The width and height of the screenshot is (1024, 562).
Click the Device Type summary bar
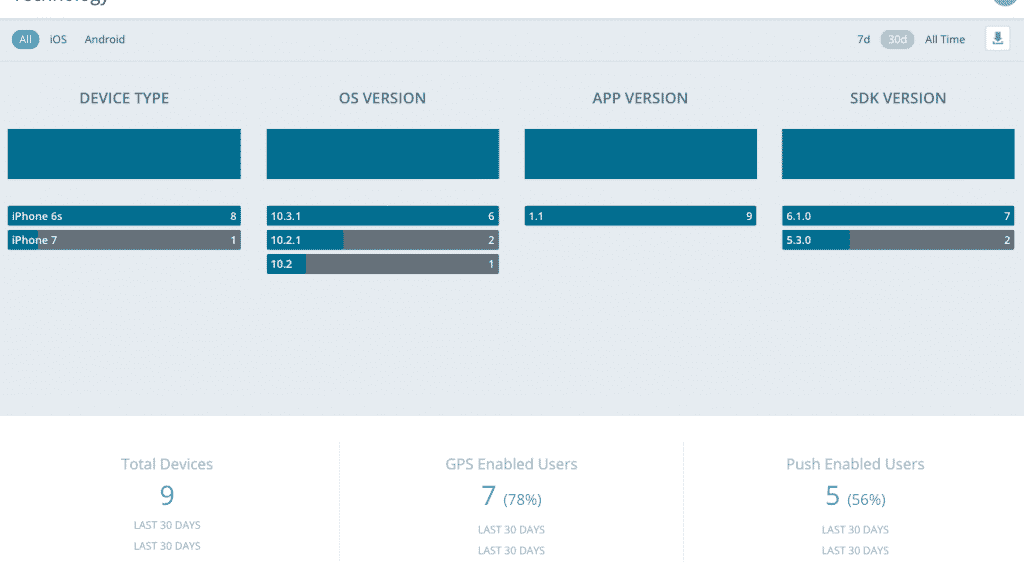pyautogui.click(x=124, y=154)
